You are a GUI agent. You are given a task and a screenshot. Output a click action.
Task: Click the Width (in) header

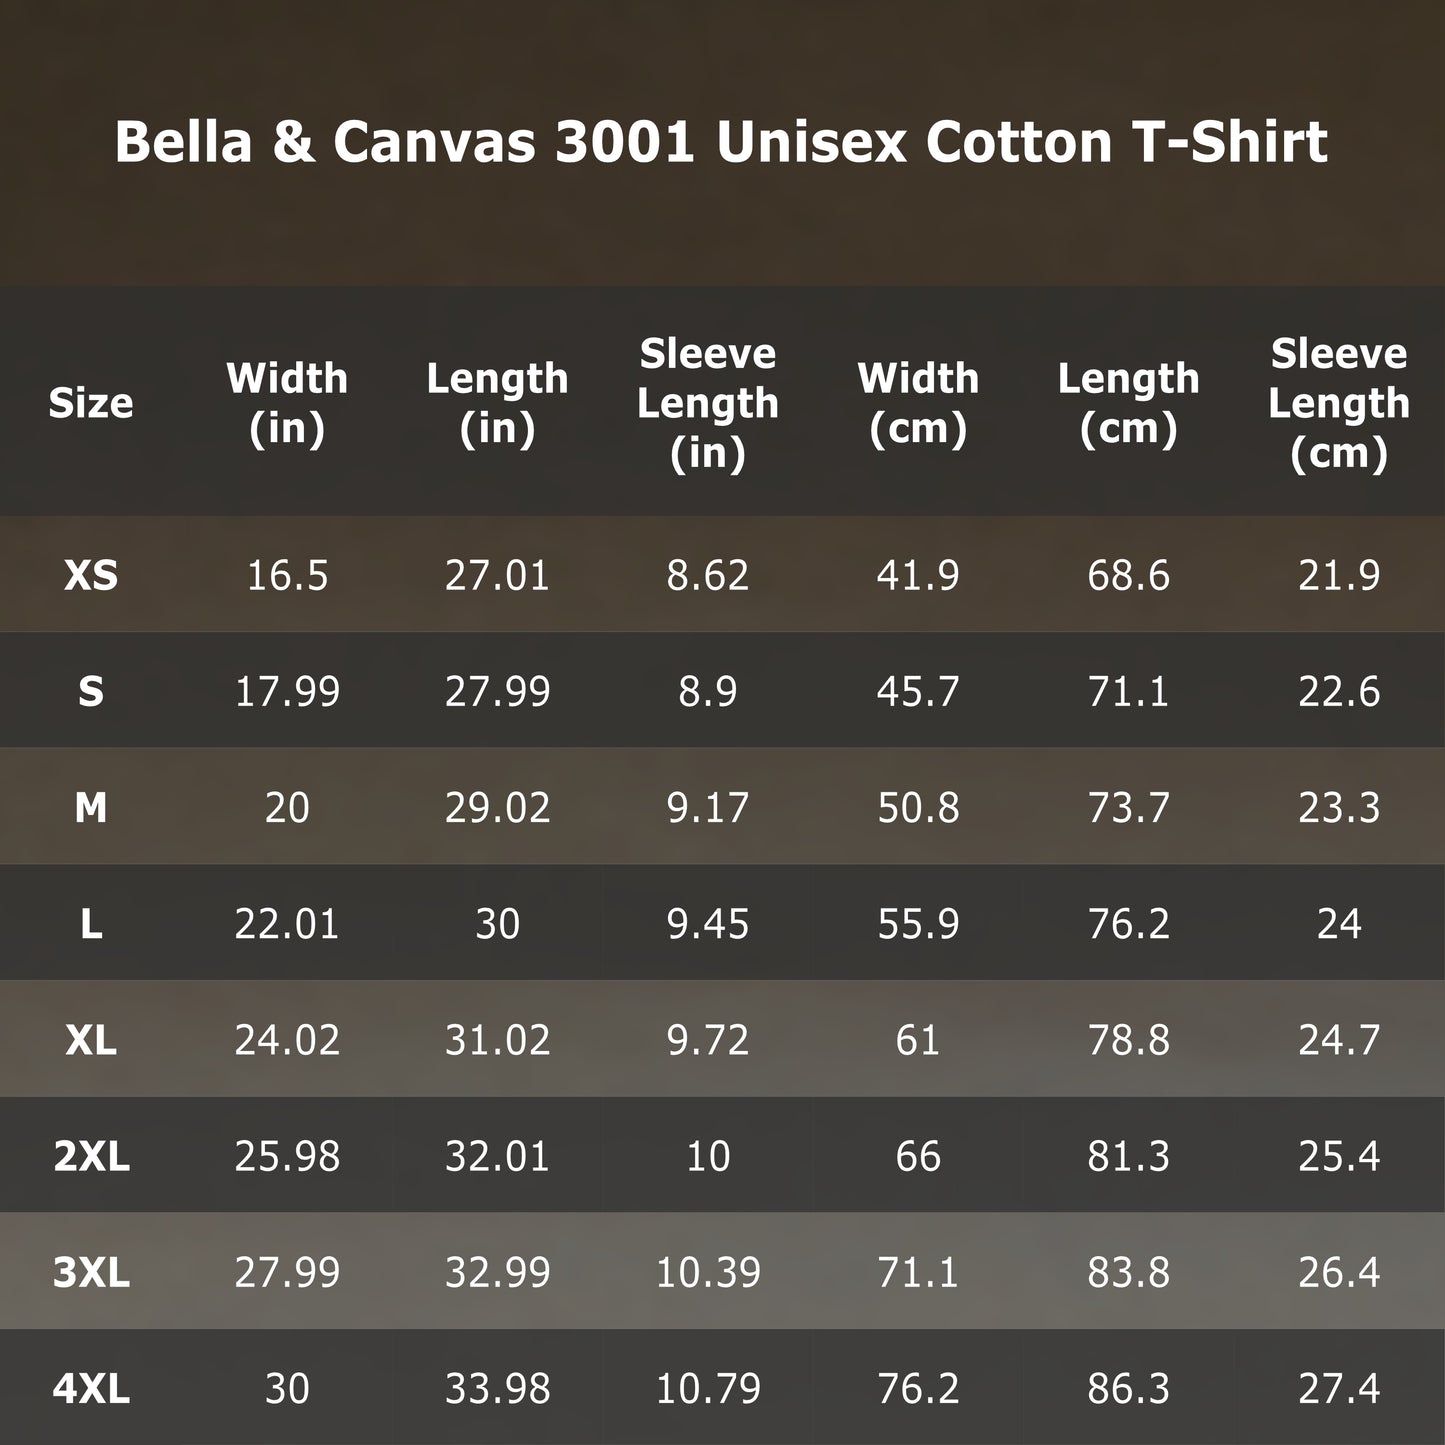[287, 403]
